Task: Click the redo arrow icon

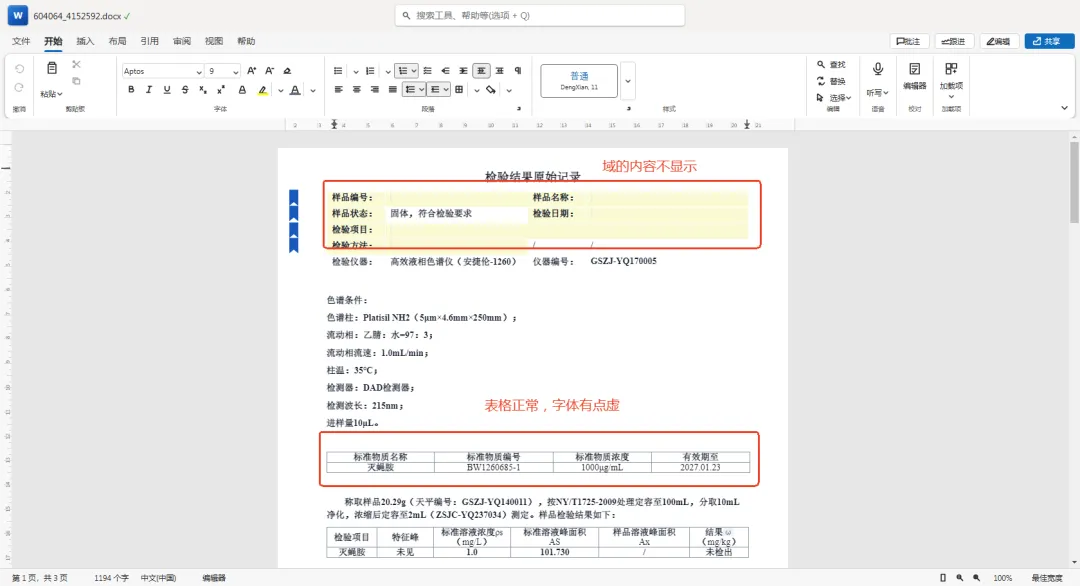Action: (x=19, y=87)
